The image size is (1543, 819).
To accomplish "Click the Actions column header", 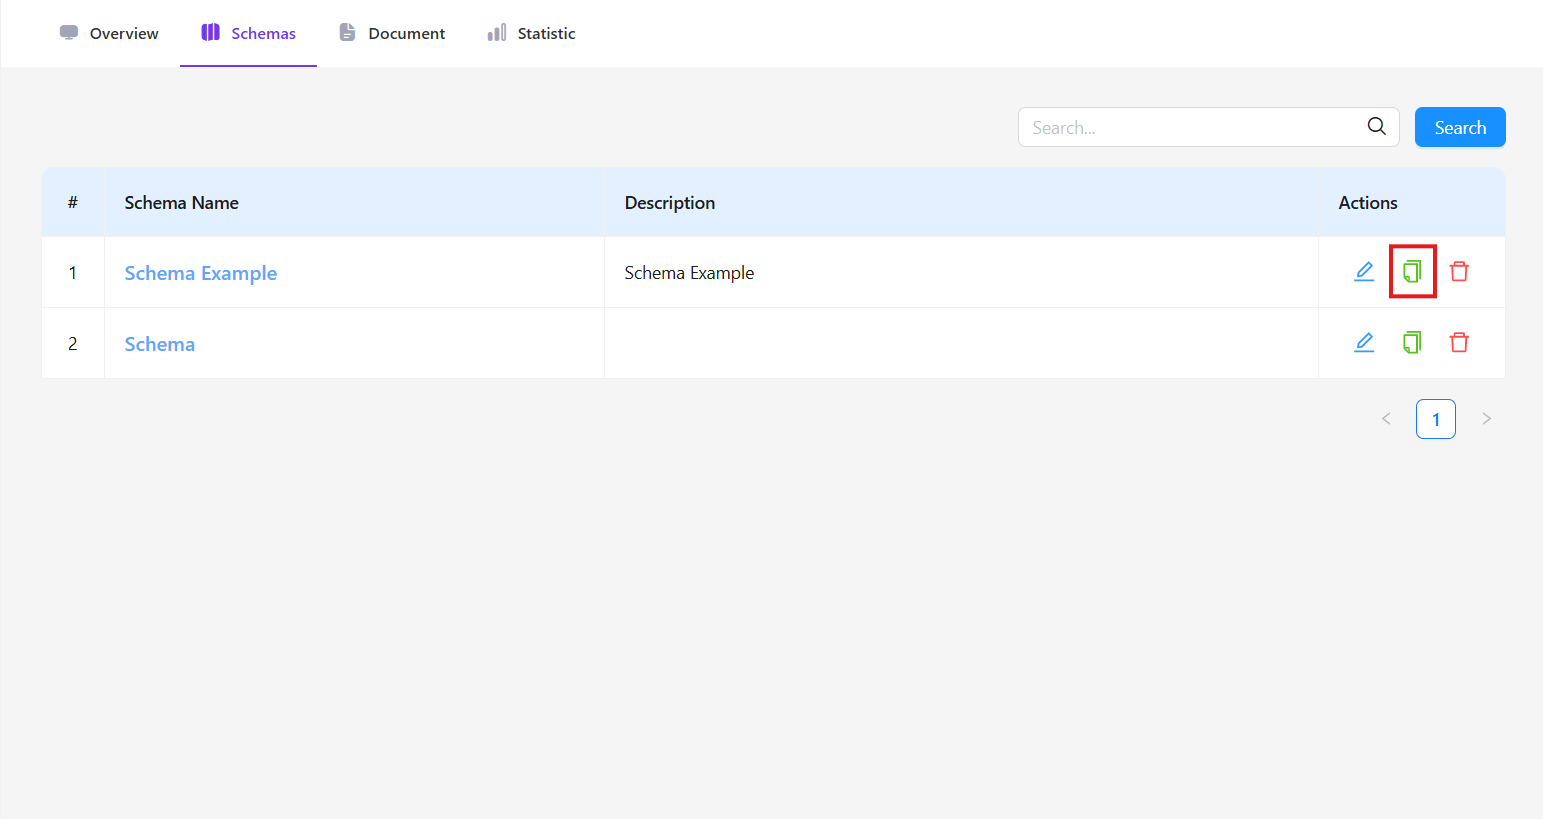I will (x=1412, y=203).
